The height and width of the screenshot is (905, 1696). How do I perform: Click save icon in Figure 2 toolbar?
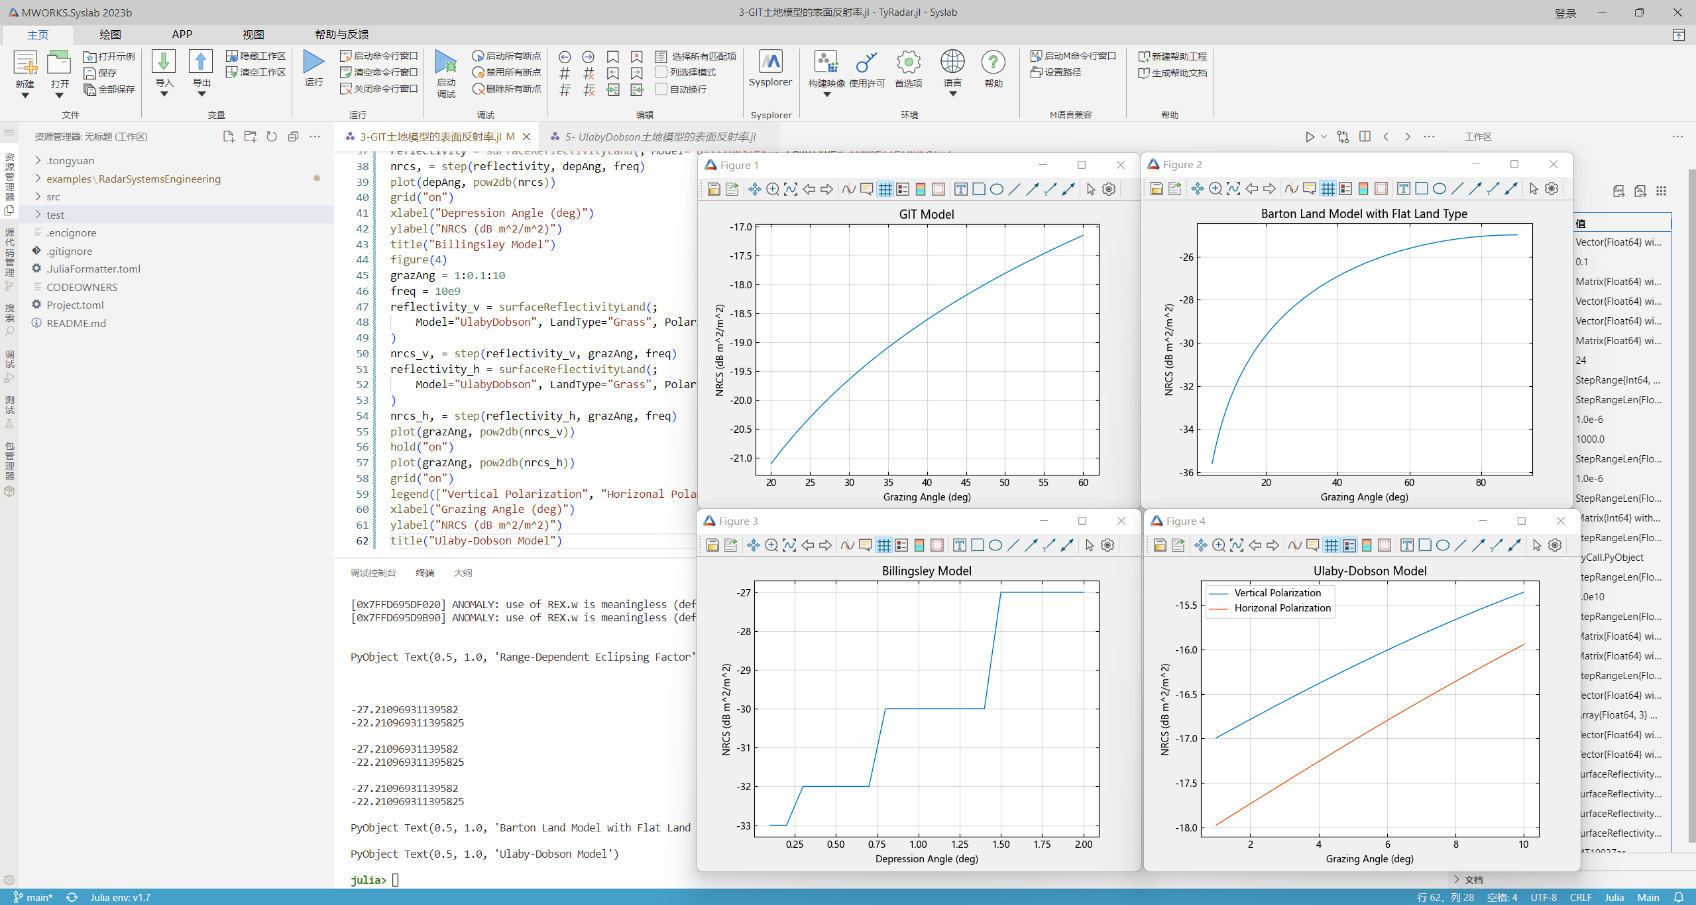[x=1156, y=189]
